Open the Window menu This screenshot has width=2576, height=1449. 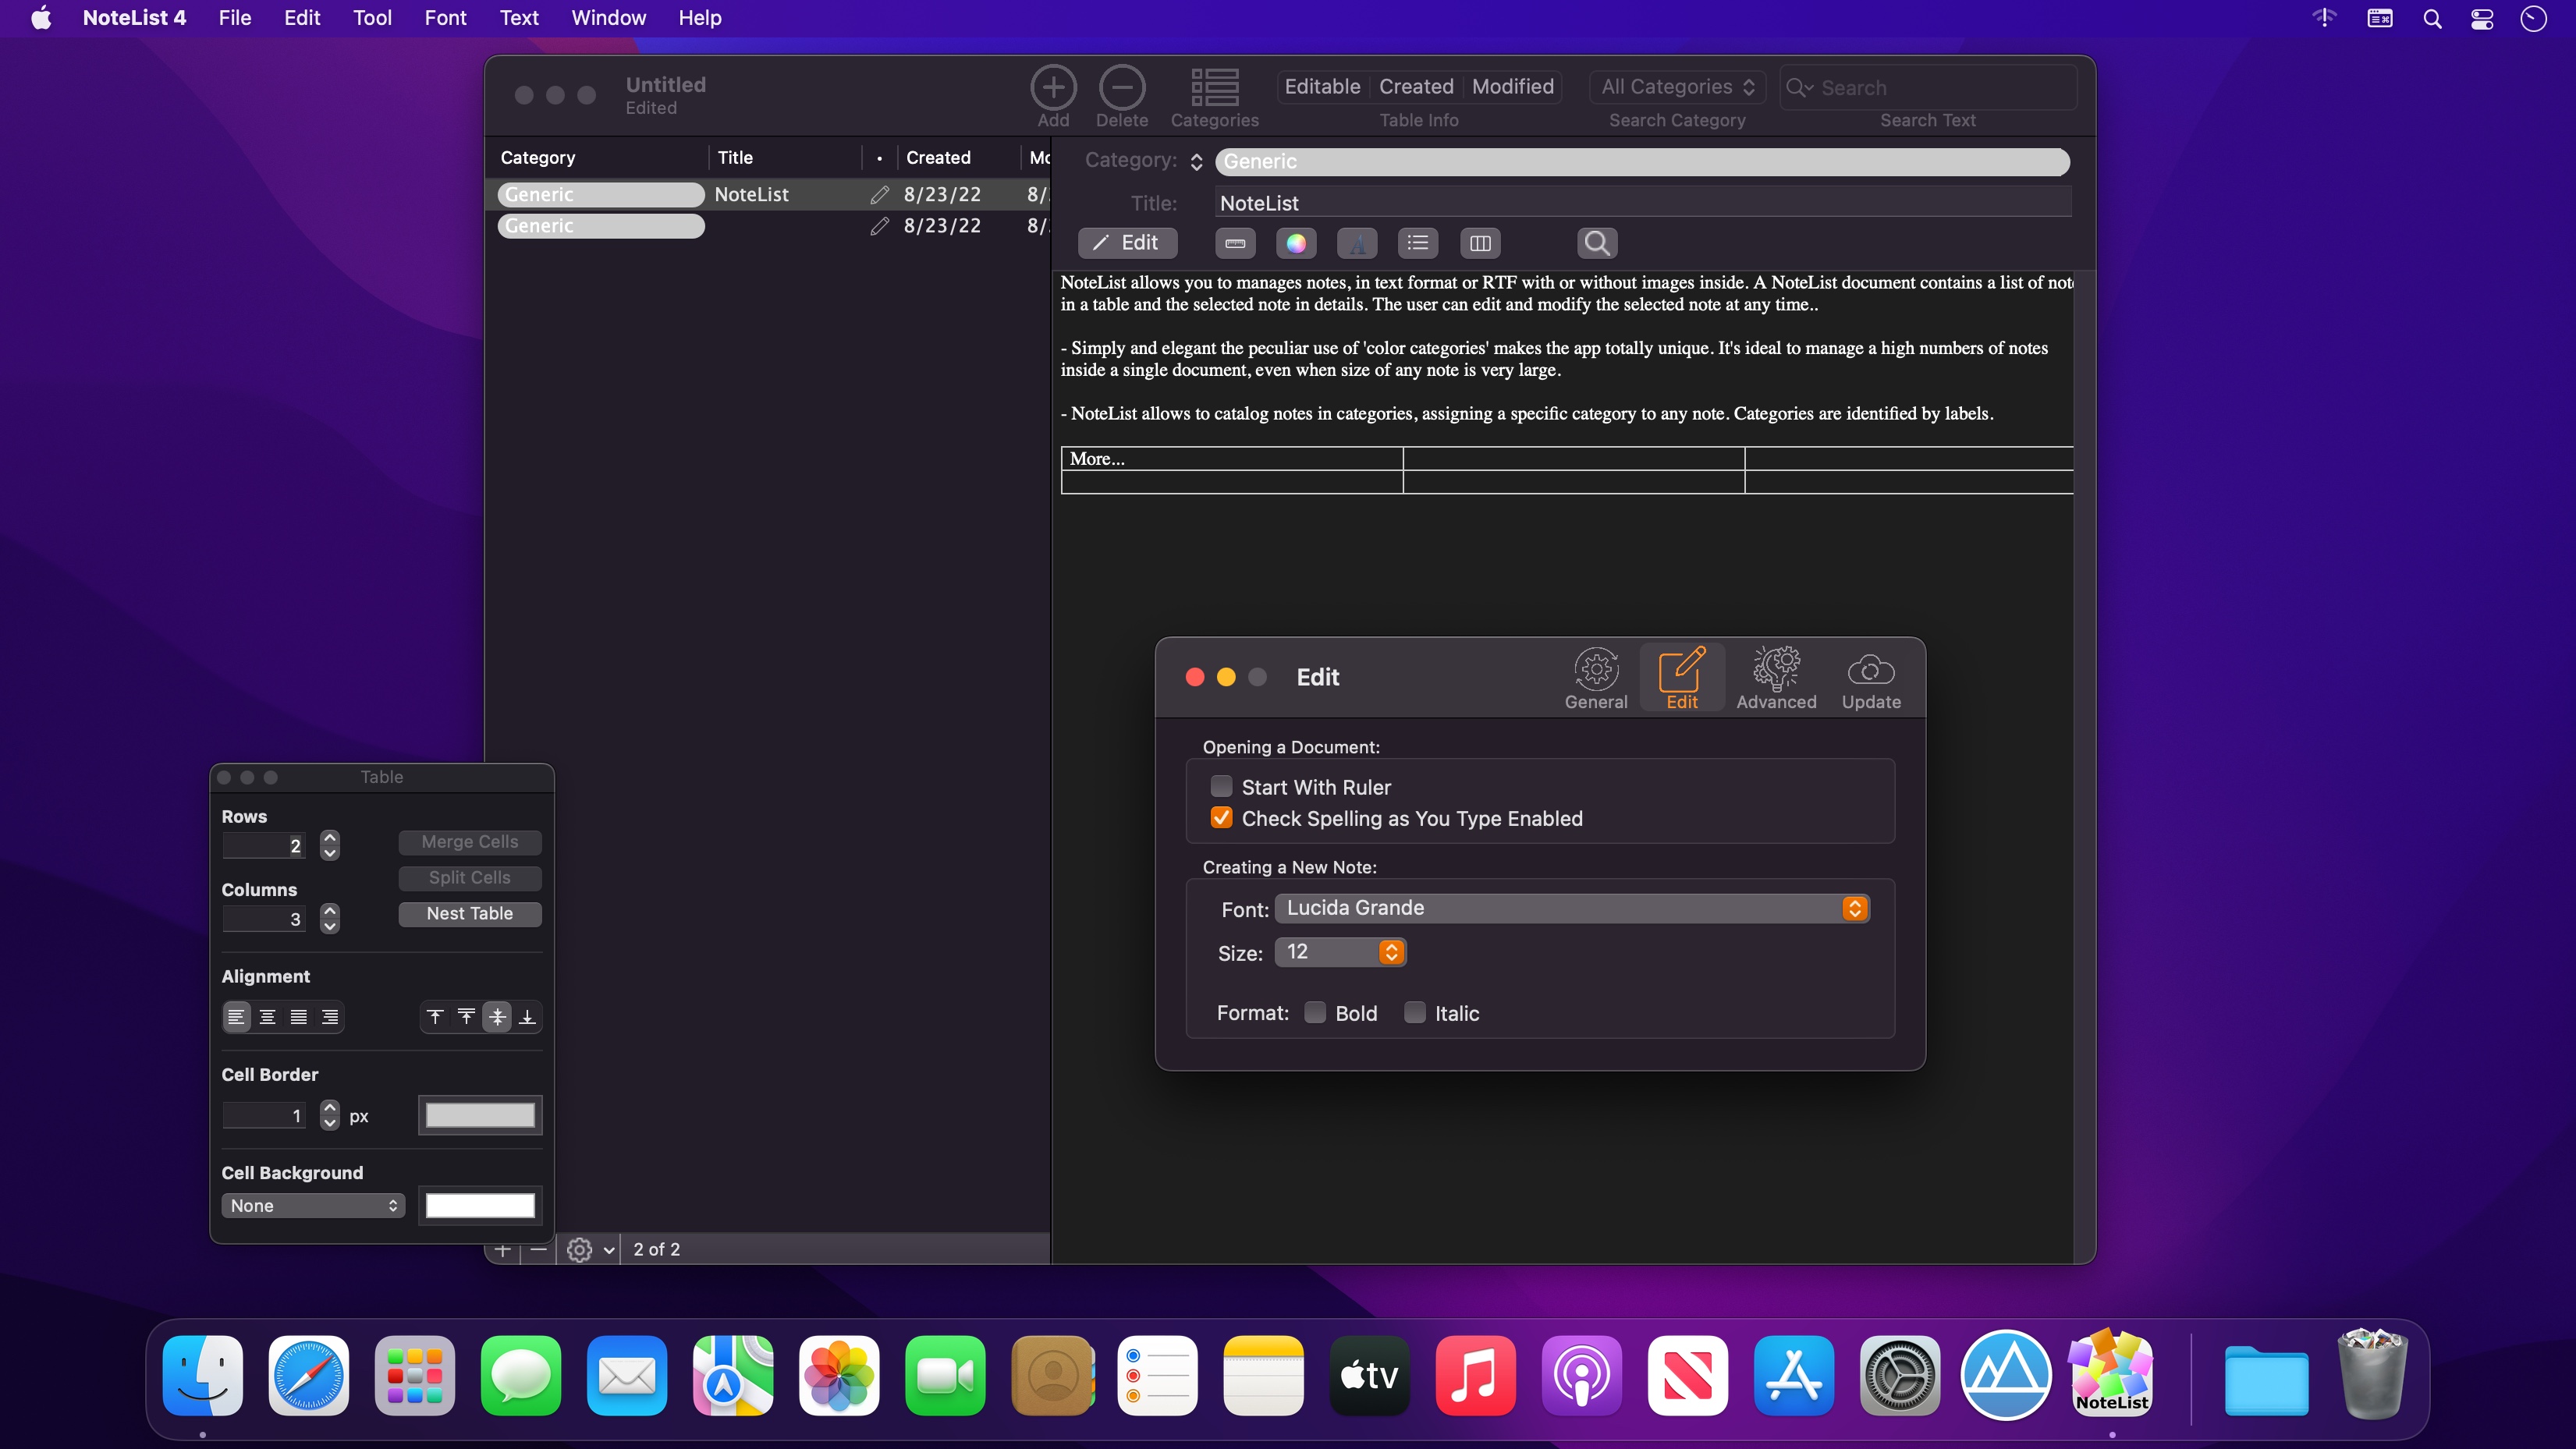(608, 18)
